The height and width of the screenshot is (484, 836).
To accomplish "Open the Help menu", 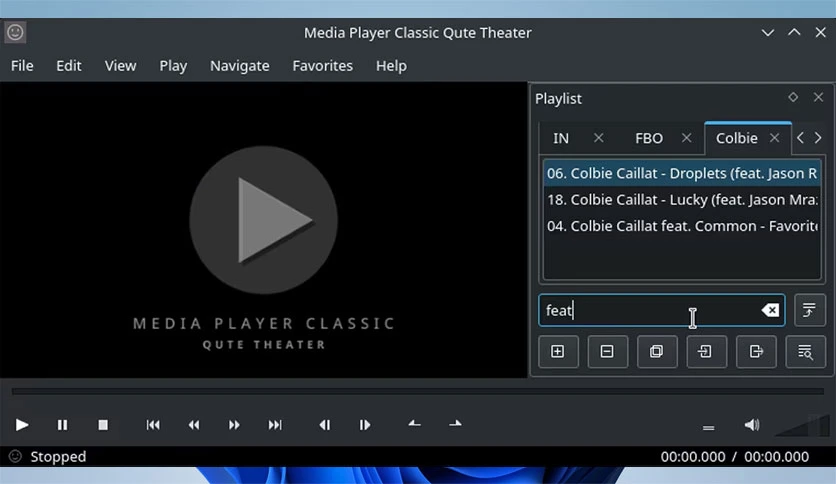I will [x=391, y=66].
